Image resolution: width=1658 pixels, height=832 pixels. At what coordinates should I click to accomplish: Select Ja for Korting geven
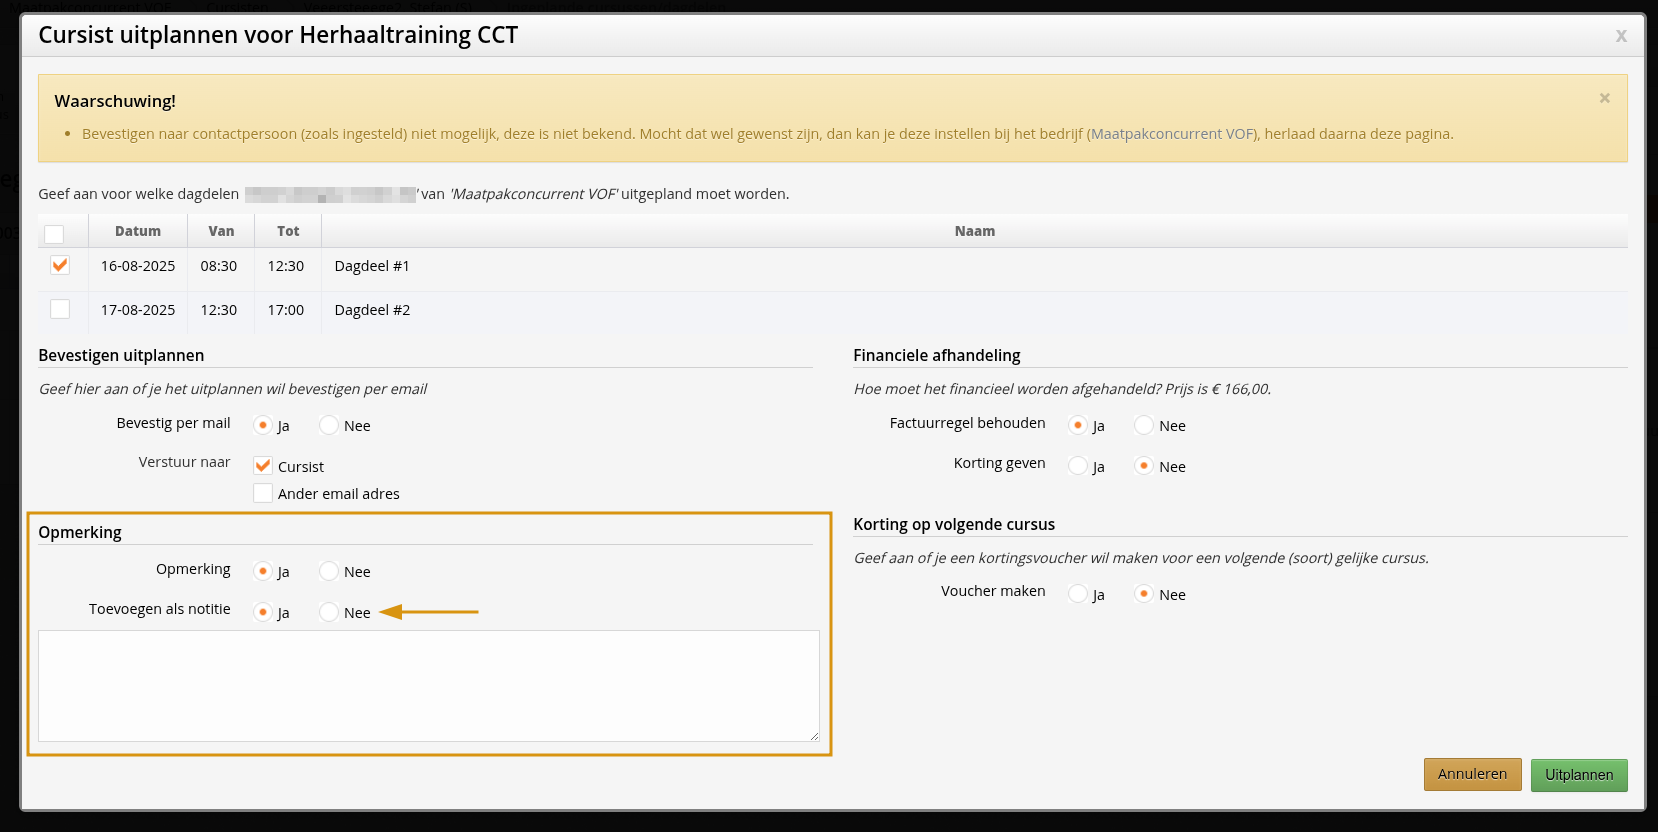click(1078, 466)
